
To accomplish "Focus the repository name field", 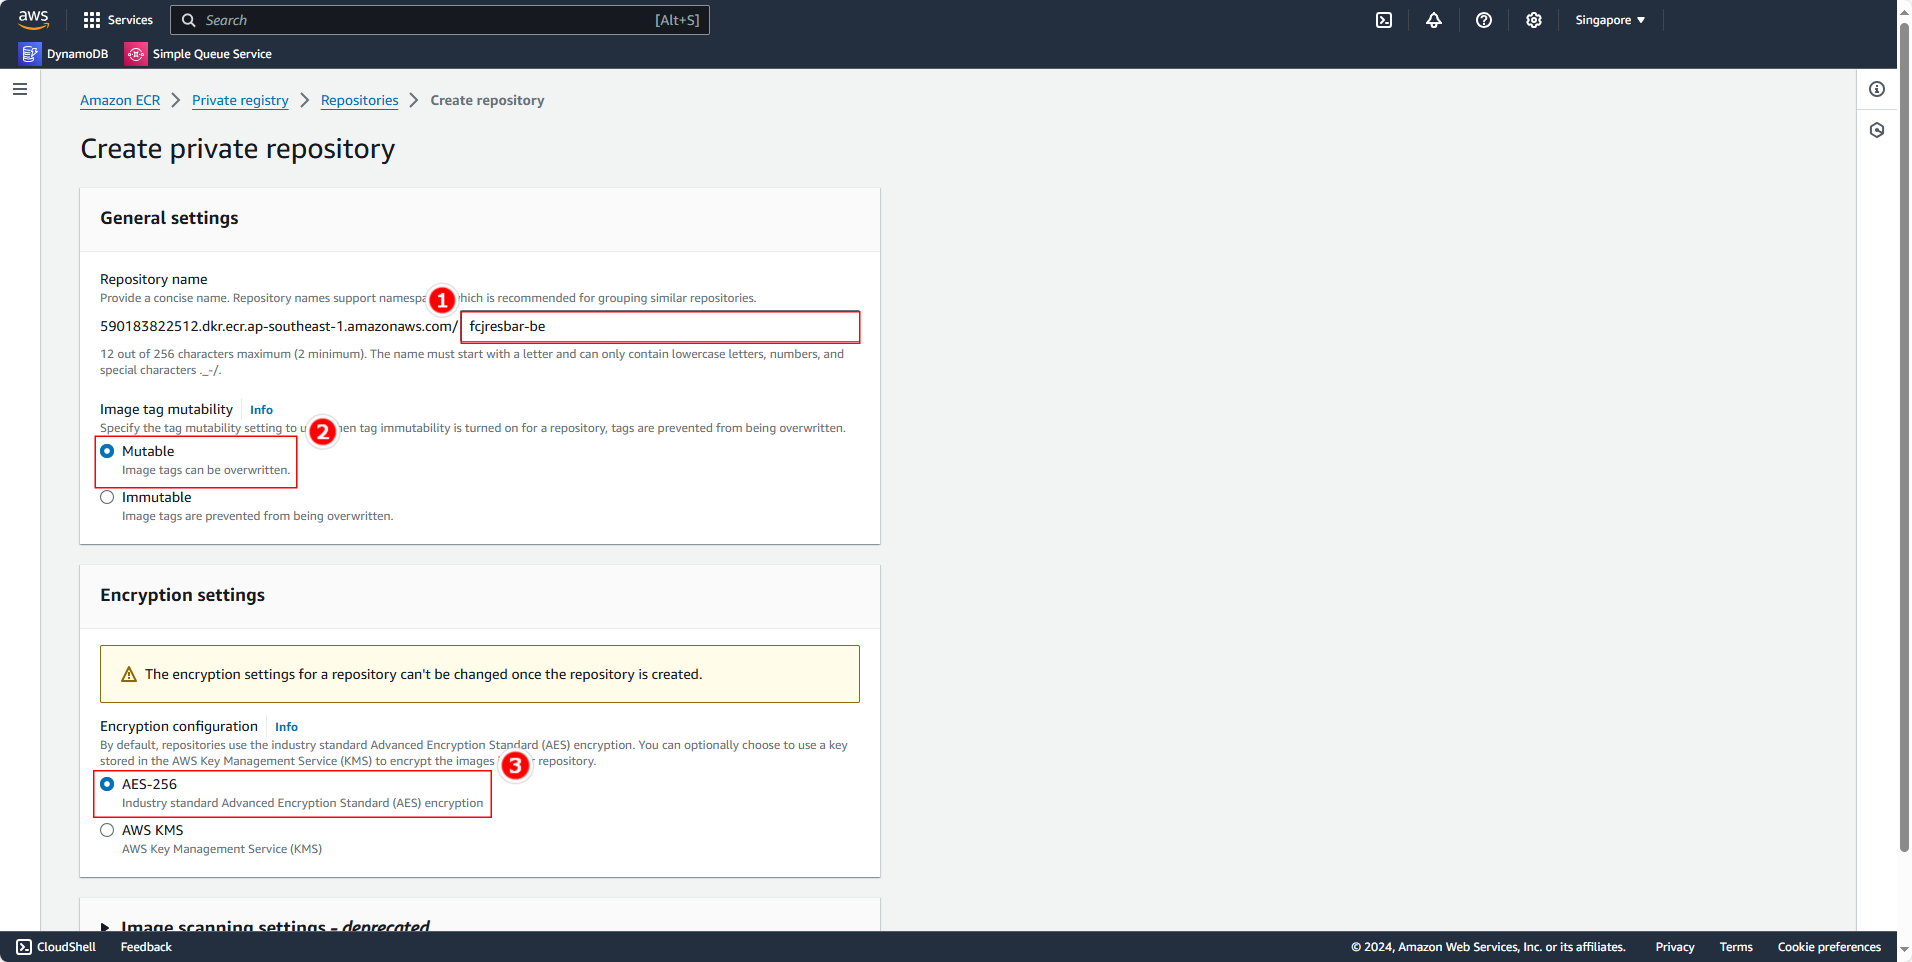I will (660, 327).
